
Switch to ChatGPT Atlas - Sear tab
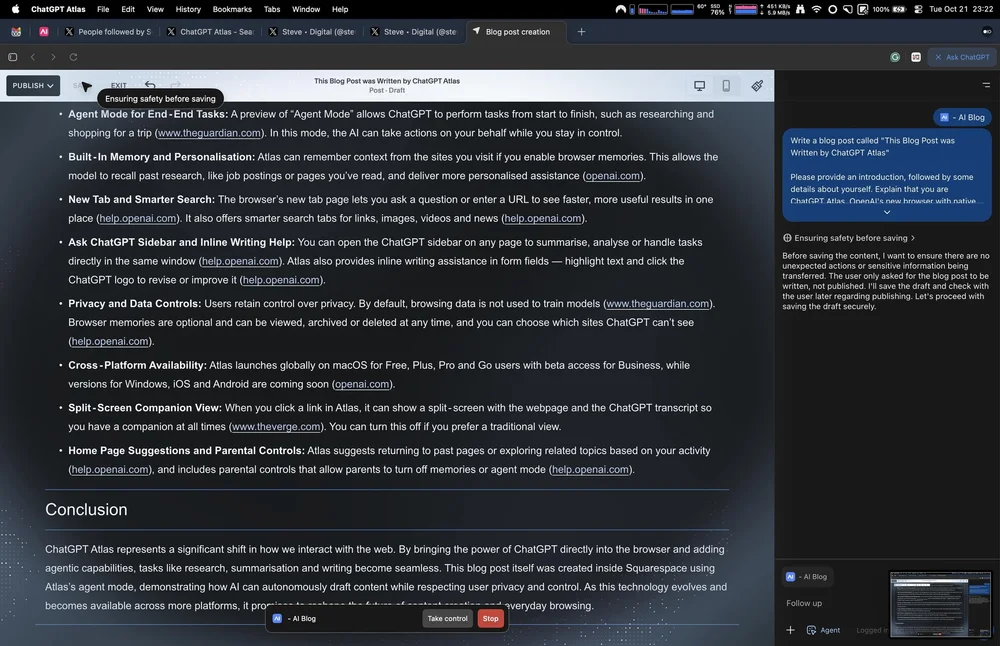click(210, 32)
